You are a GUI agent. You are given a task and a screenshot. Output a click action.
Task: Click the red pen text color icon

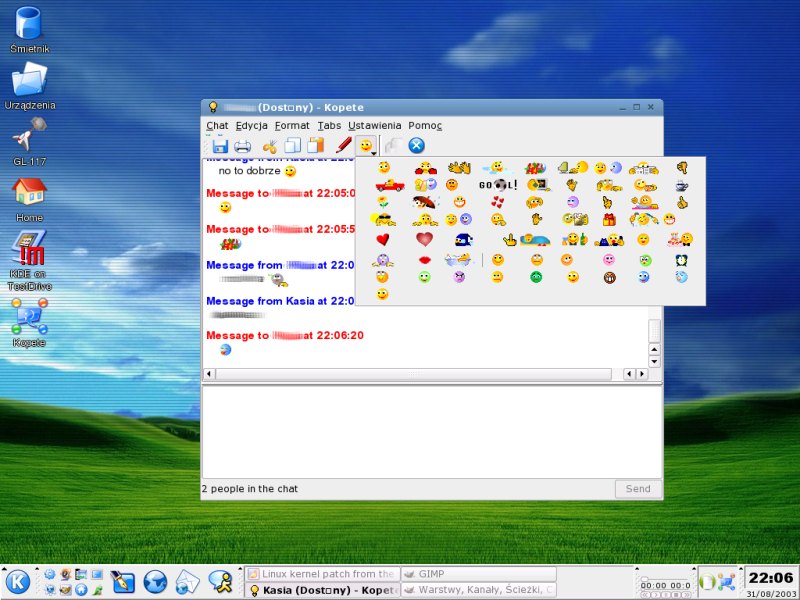(x=343, y=145)
